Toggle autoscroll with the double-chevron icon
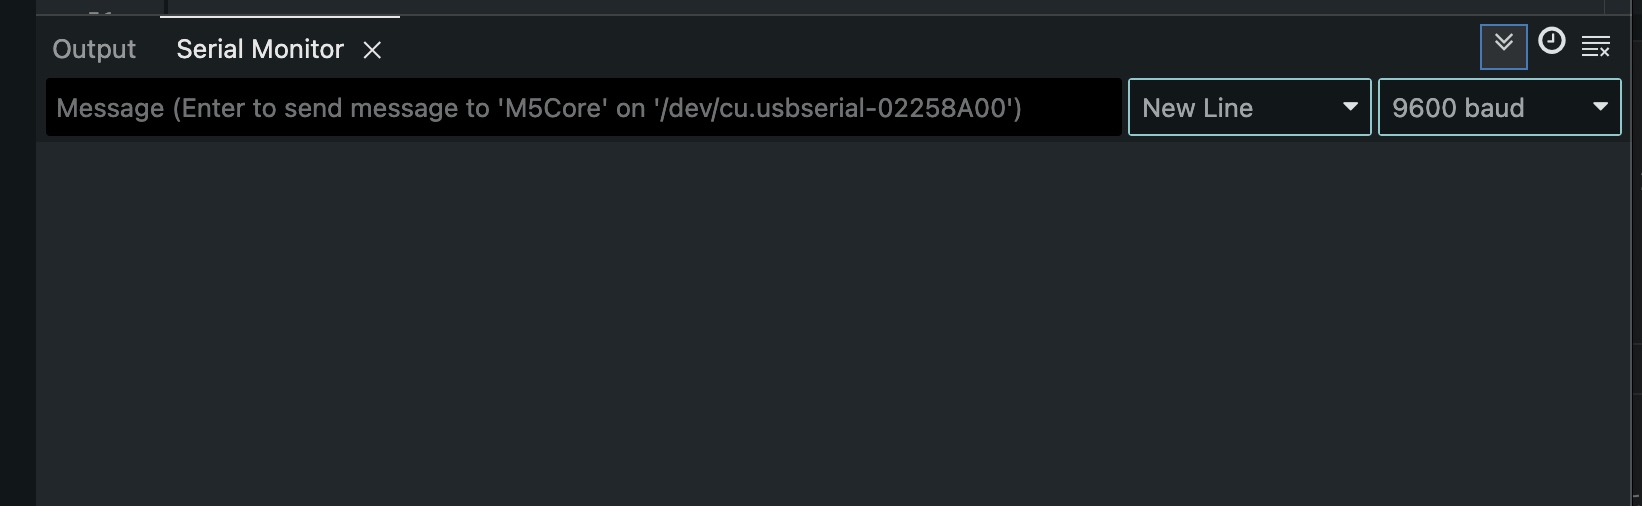1642x506 pixels. [1503, 44]
